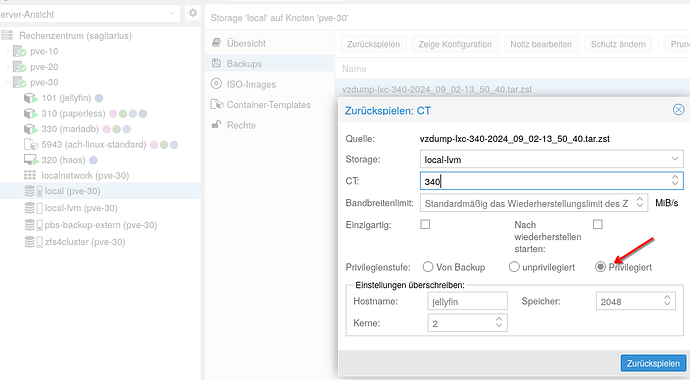Click the Hostname jellyfin field
This screenshot has height=380, width=690.
[467, 301]
